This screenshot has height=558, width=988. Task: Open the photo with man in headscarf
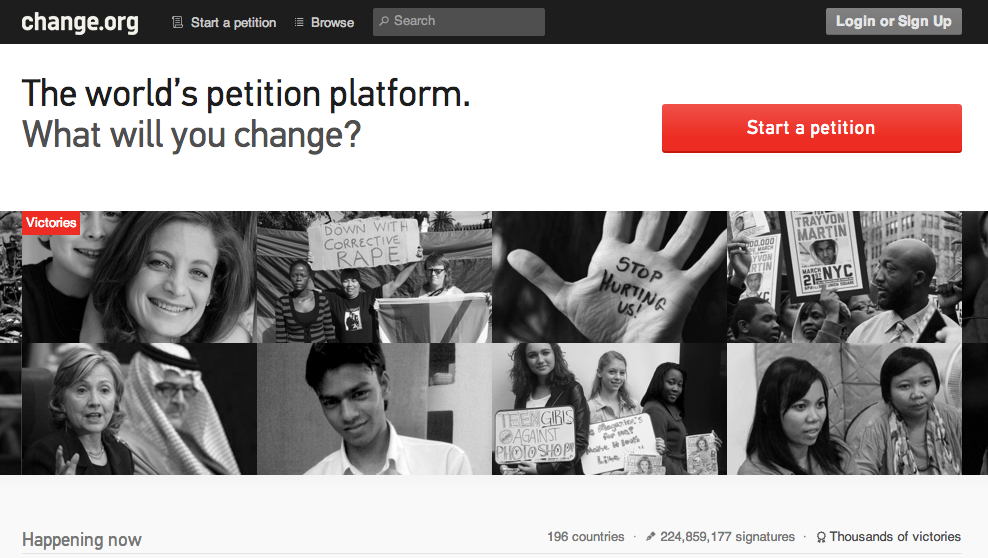(x=139, y=409)
